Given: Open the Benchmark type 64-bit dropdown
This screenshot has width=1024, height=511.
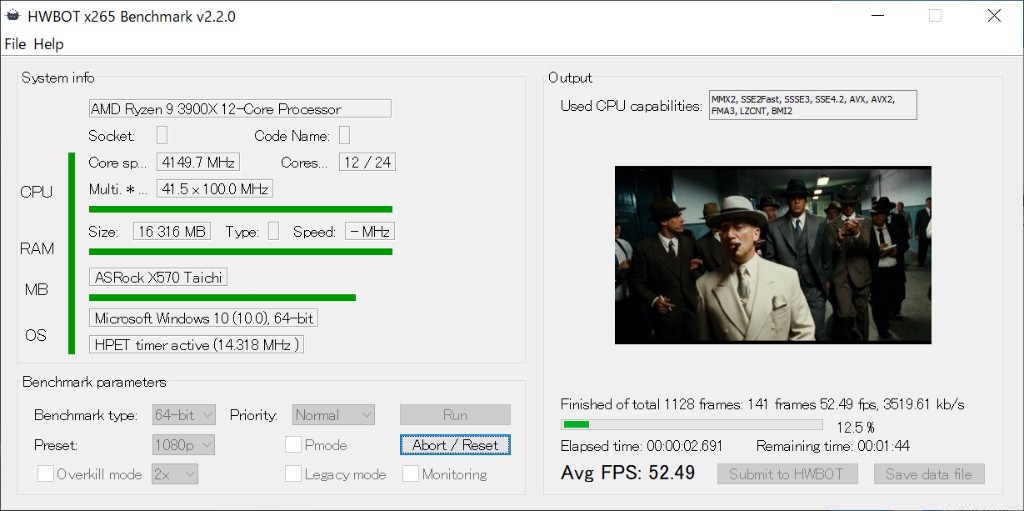Looking at the screenshot, I should (x=184, y=415).
